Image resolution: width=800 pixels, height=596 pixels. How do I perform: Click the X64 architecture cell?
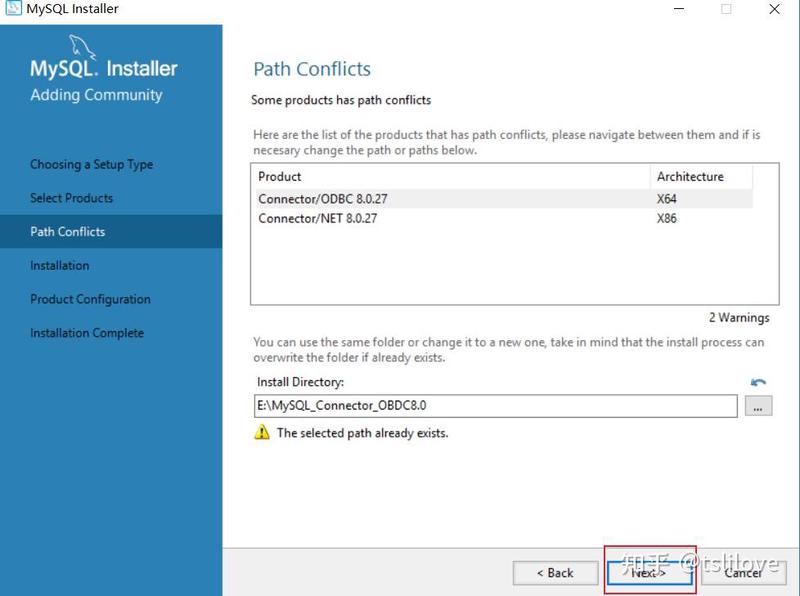(x=667, y=198)
